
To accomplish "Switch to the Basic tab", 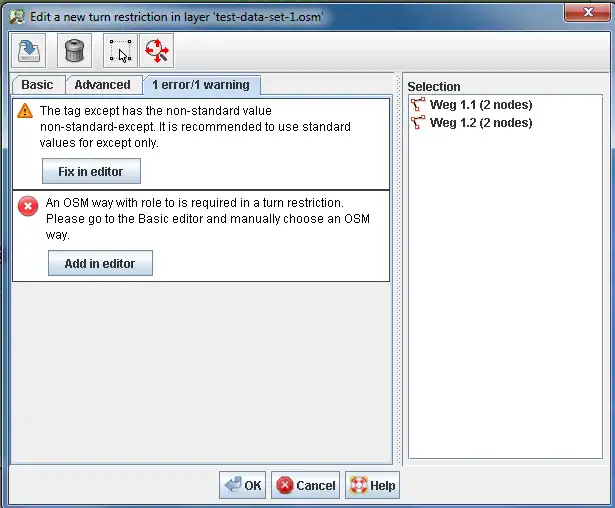I will 38,85.
